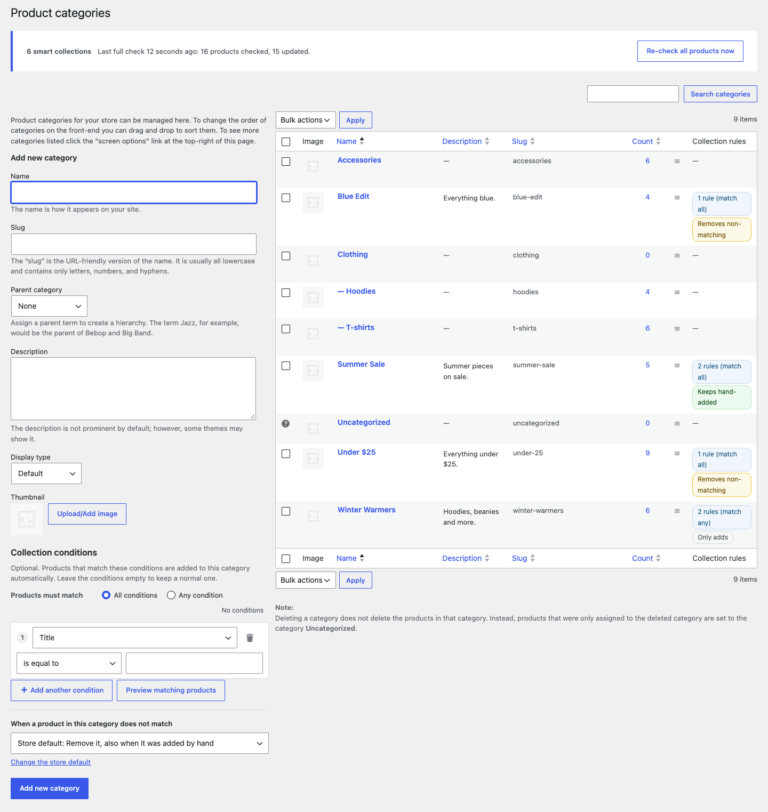The width and height of the screenshot is (768, 812).
Task: Click Search categories button
Action: [x=720, y=94]
